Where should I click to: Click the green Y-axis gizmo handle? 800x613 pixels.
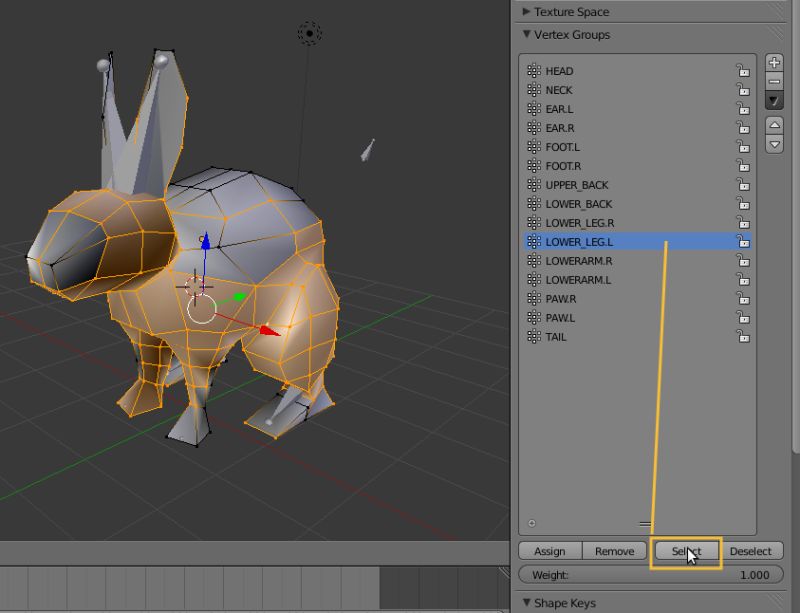tap(238, 295)
